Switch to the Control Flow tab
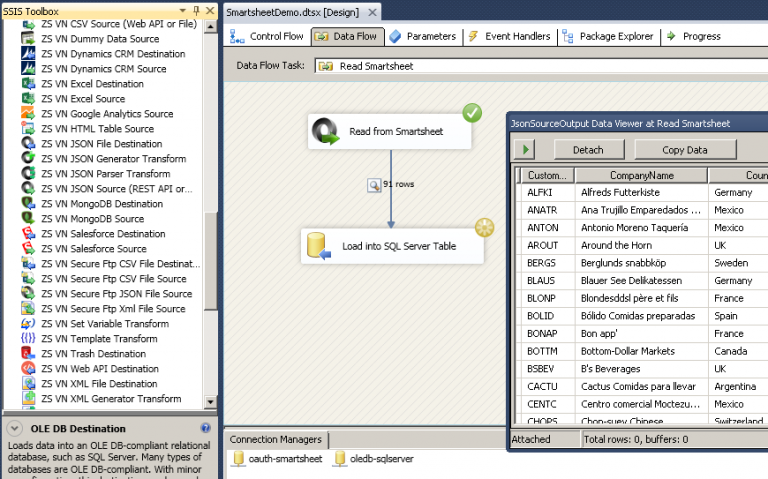This screenshot has height=479, width=768. click(x=267, y=36)
